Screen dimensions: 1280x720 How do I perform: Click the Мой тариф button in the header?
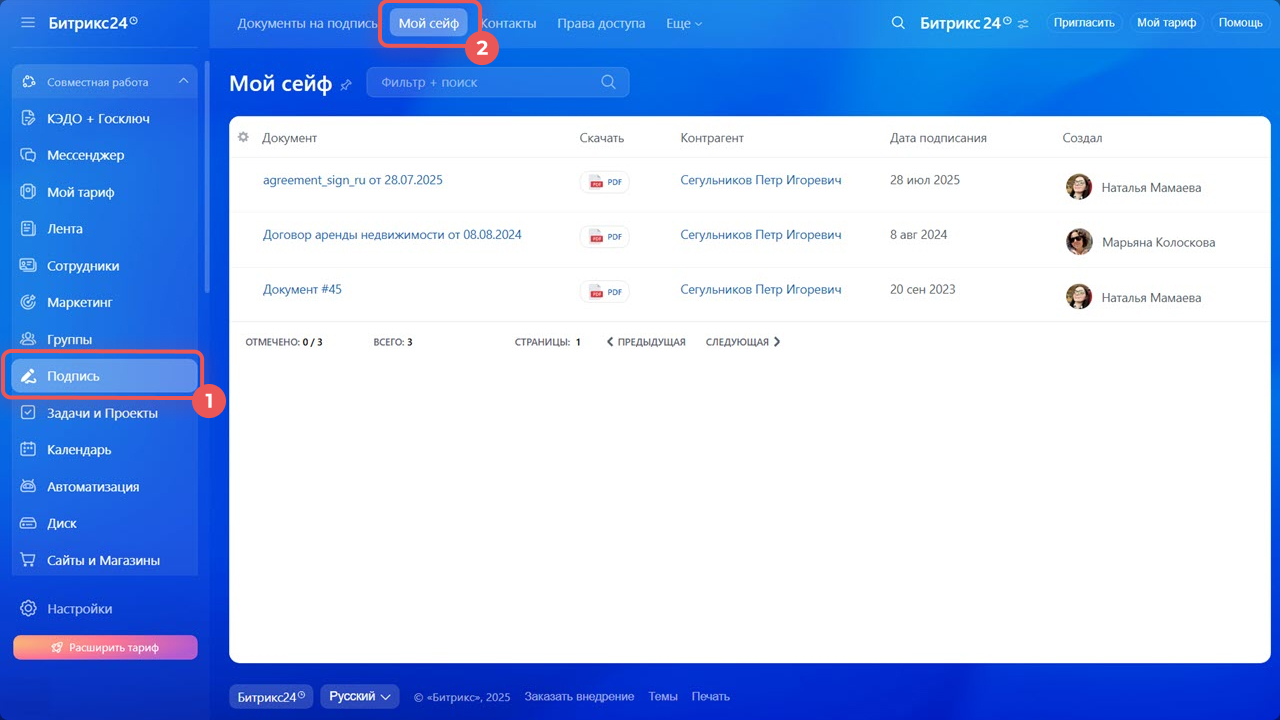[x=1166, y=23]
